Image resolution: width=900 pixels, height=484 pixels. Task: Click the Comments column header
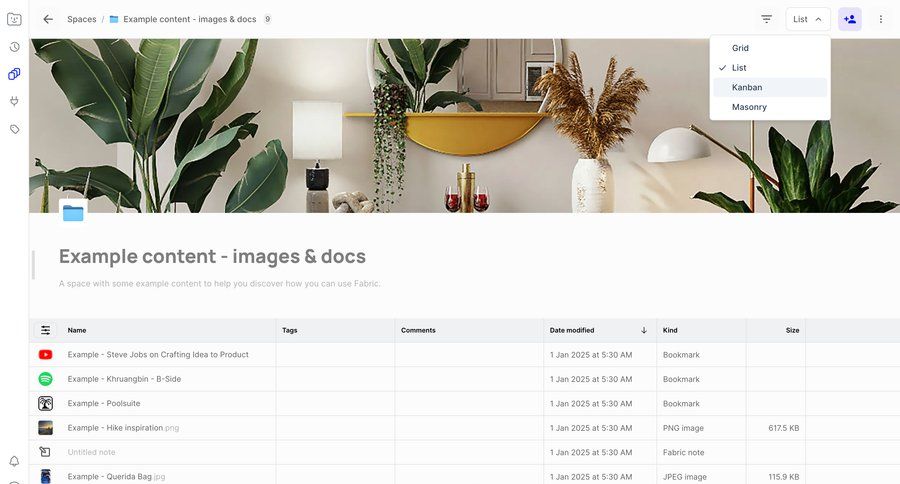[x=418, y=330]
